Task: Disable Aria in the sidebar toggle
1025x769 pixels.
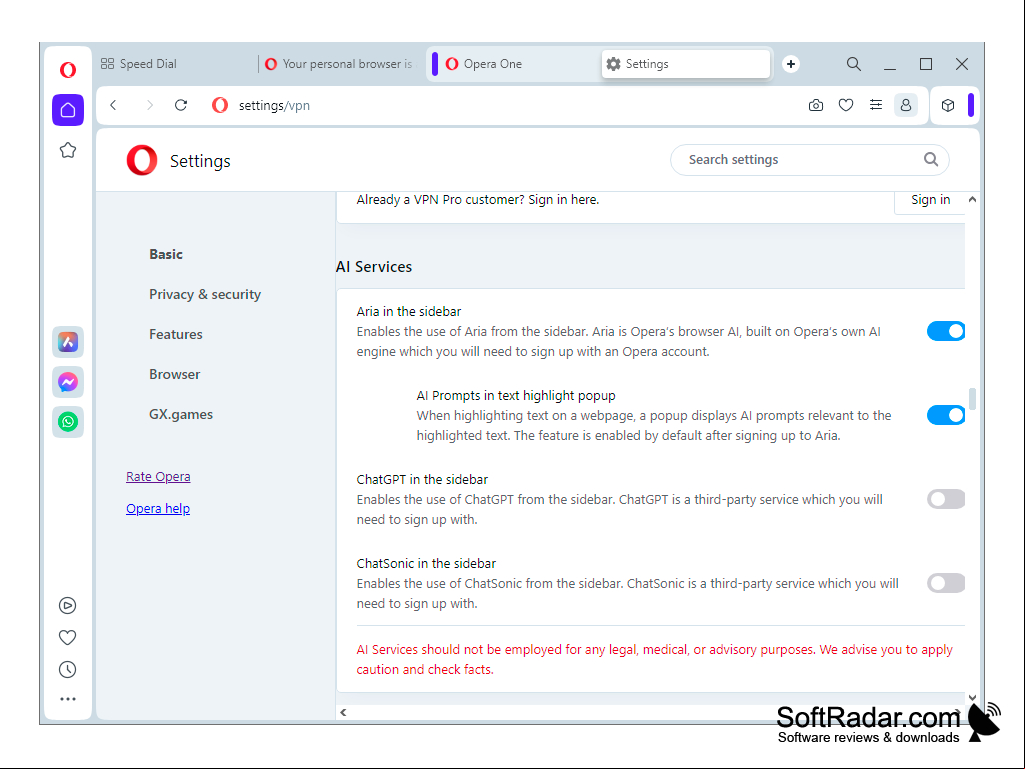Action: (x=945, y=332)
